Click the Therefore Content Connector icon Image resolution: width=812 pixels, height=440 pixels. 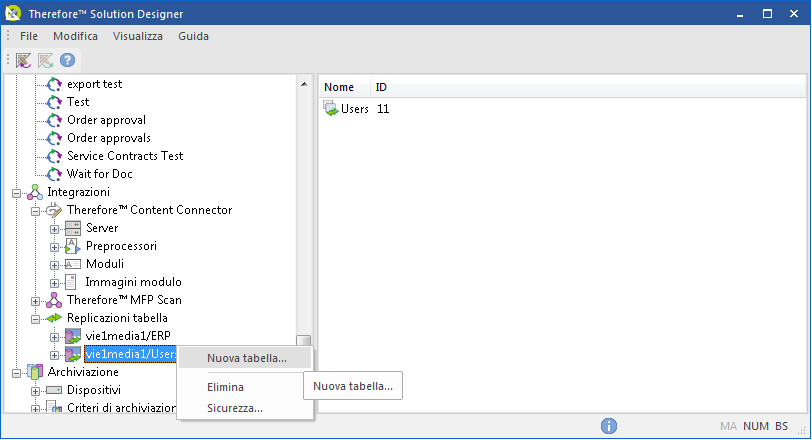point(54,210)
